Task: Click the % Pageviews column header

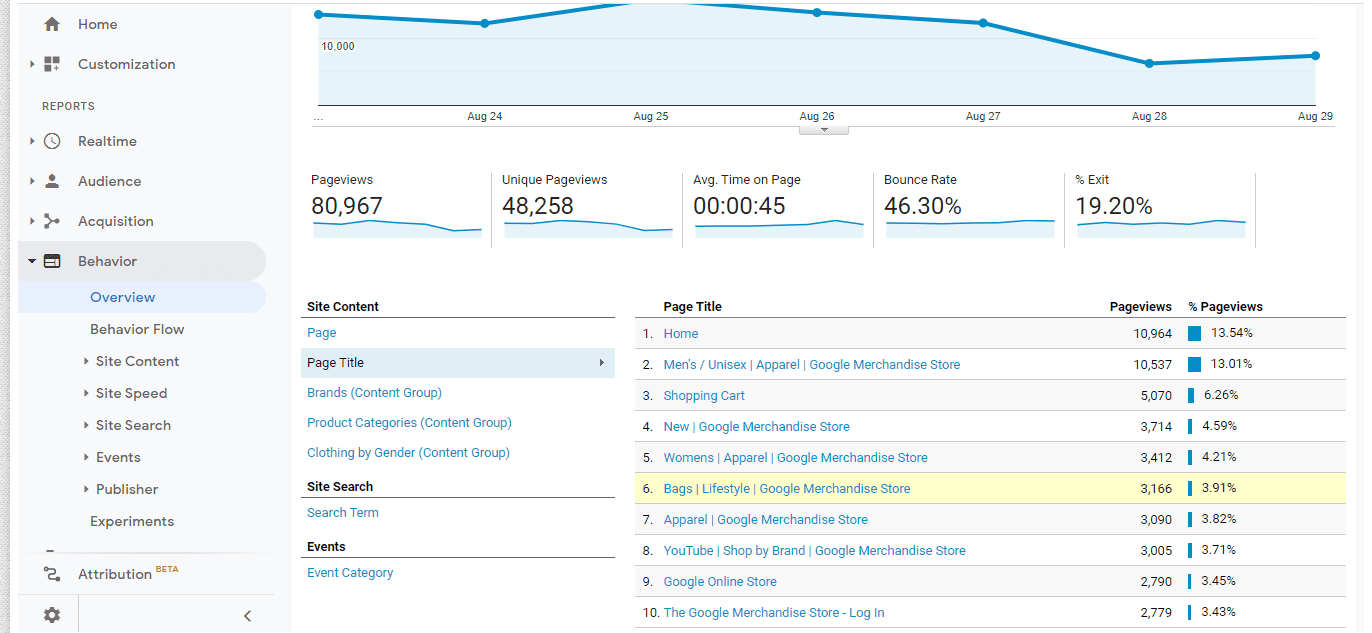Action: (1226, 307)
